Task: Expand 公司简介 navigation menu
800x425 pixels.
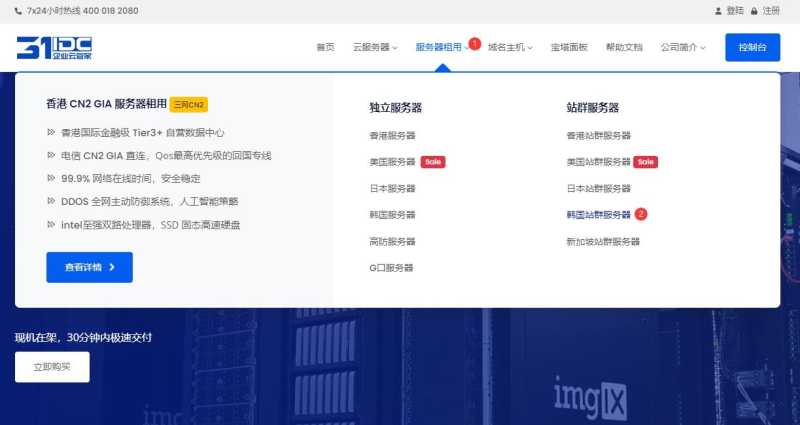Action: (x=683, y=47)
